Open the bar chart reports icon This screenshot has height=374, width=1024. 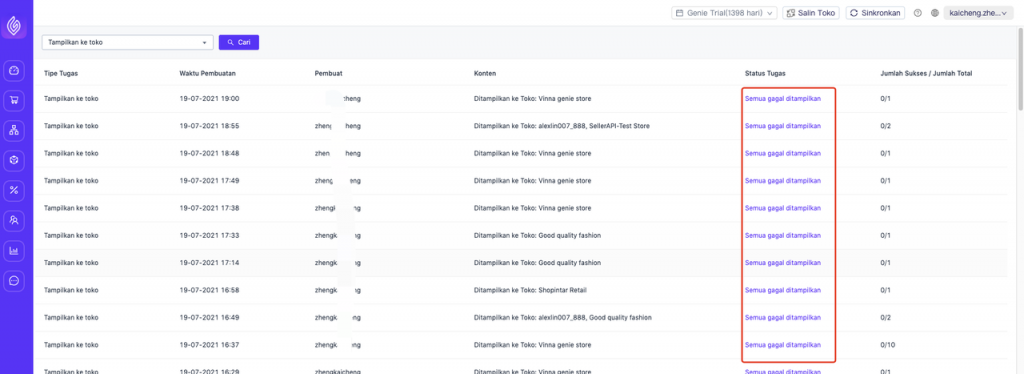tap(14, 250)
